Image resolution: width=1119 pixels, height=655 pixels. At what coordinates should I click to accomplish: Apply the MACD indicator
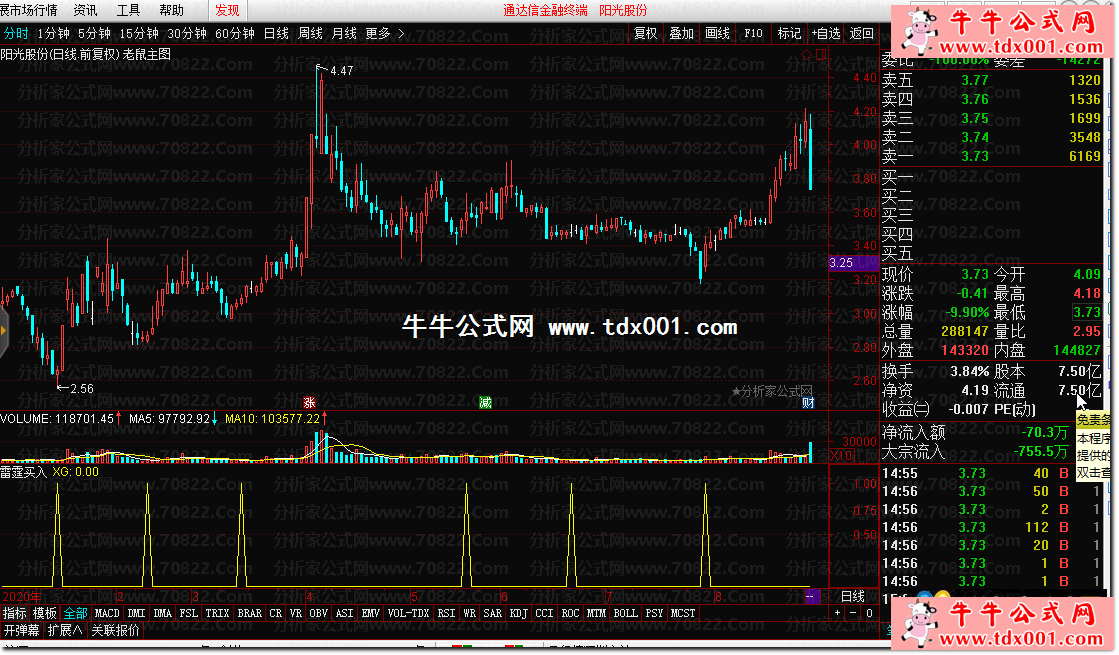point(107,614)
